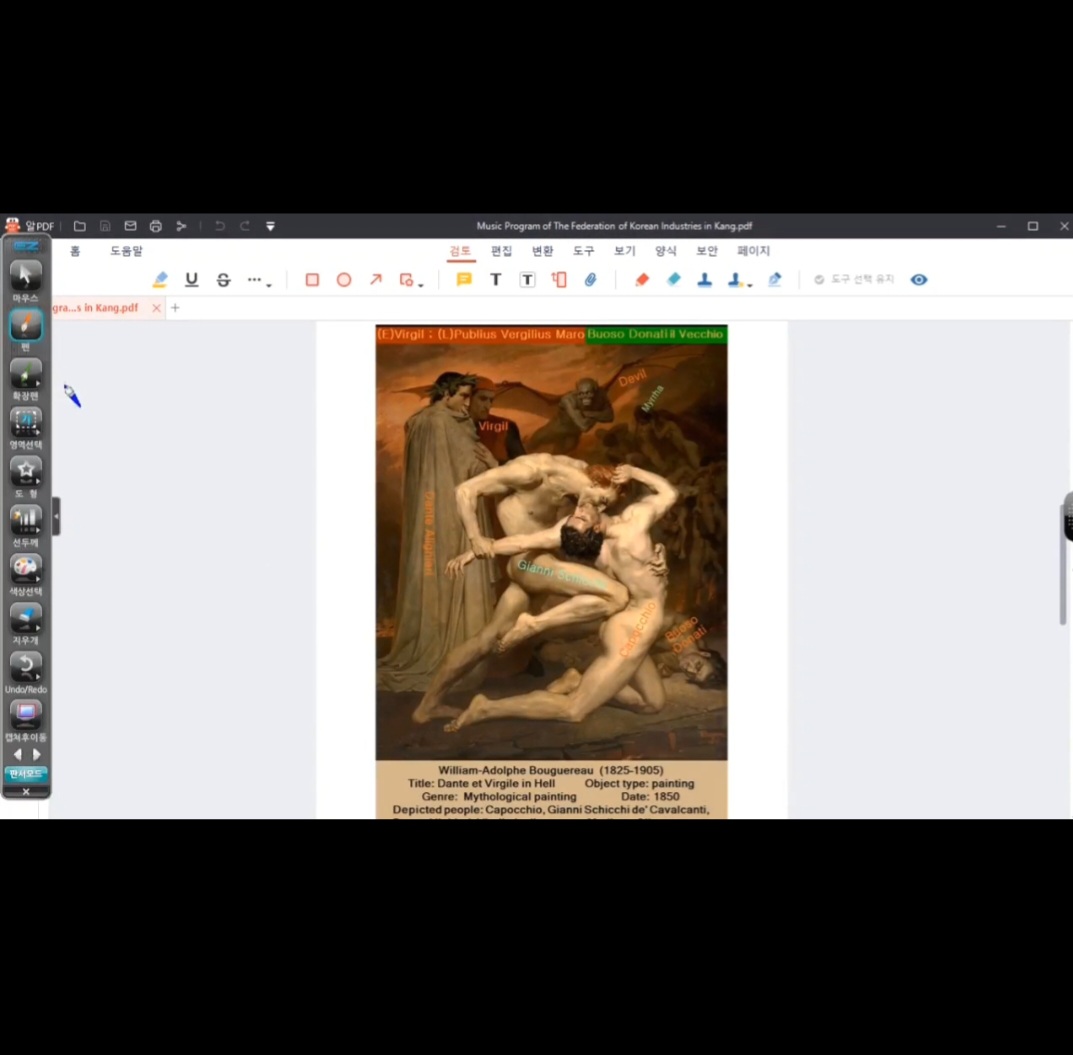Select the 펜 (pen) tool
The width and height of the screenshot is (1073, 1055).
(x=25, y=330)
